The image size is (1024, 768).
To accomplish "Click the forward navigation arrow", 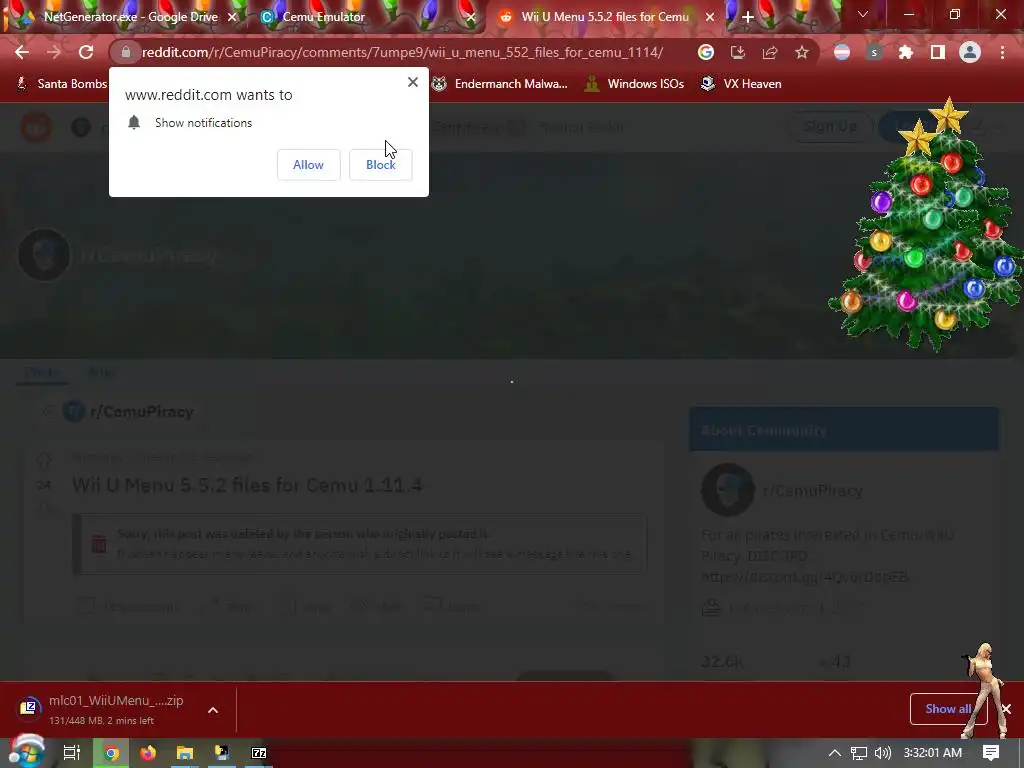I will click(54, 52).
